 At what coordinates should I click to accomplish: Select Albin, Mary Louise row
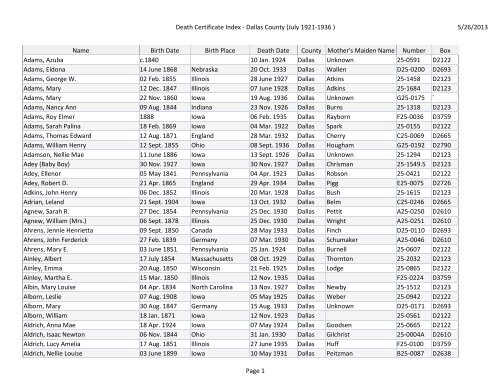click(240, 287)
